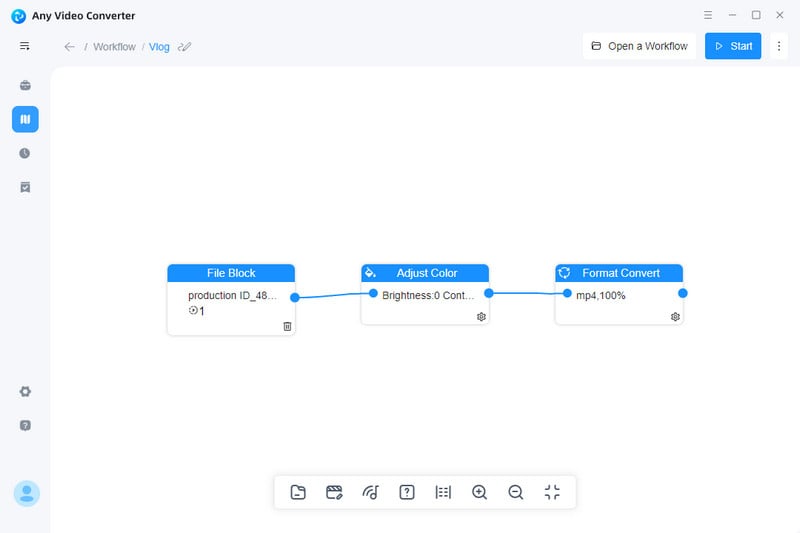The height and width of the screenshot is (533, 800).
Task: Select the Format Convert block header
Action: (x=619, y=273)
